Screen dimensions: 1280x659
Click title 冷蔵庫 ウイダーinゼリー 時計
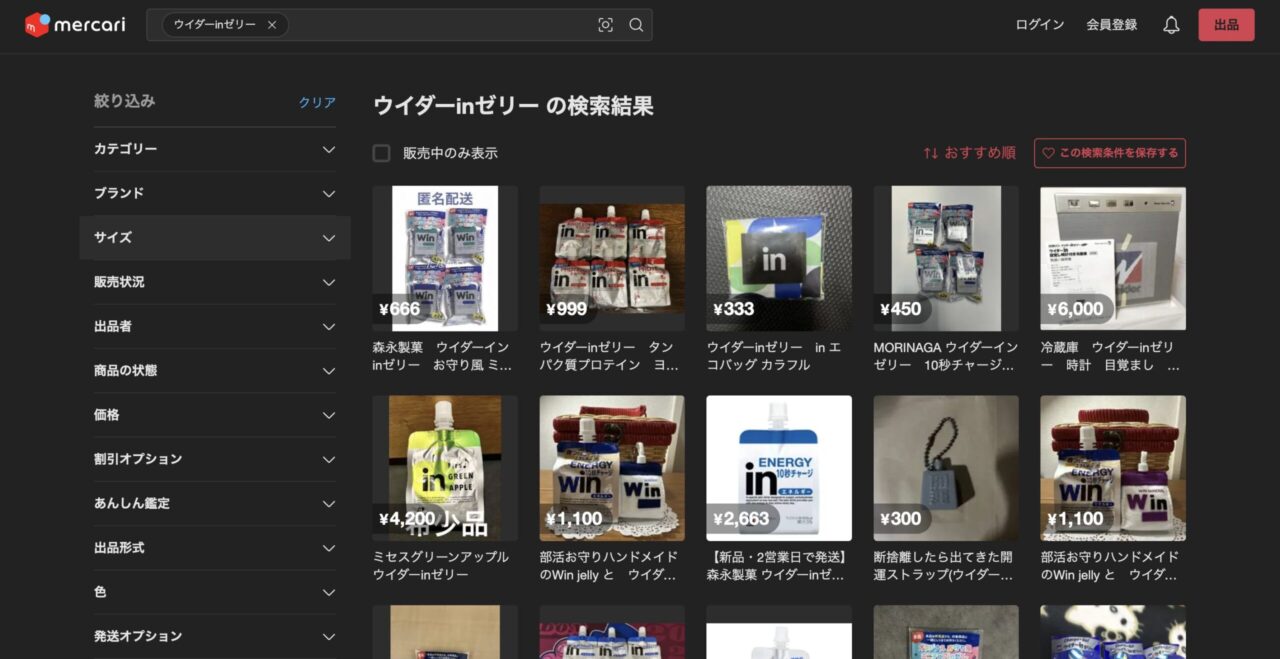point(1110,356)
